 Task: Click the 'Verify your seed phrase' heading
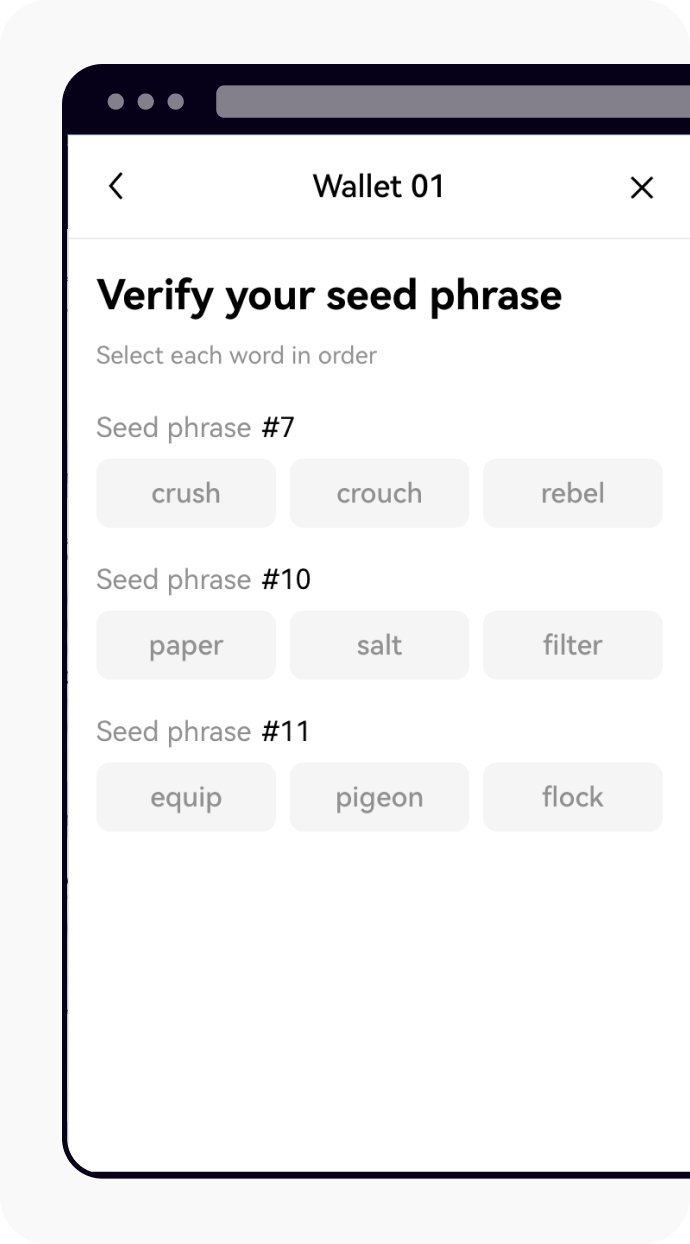[x=329, y=295]
